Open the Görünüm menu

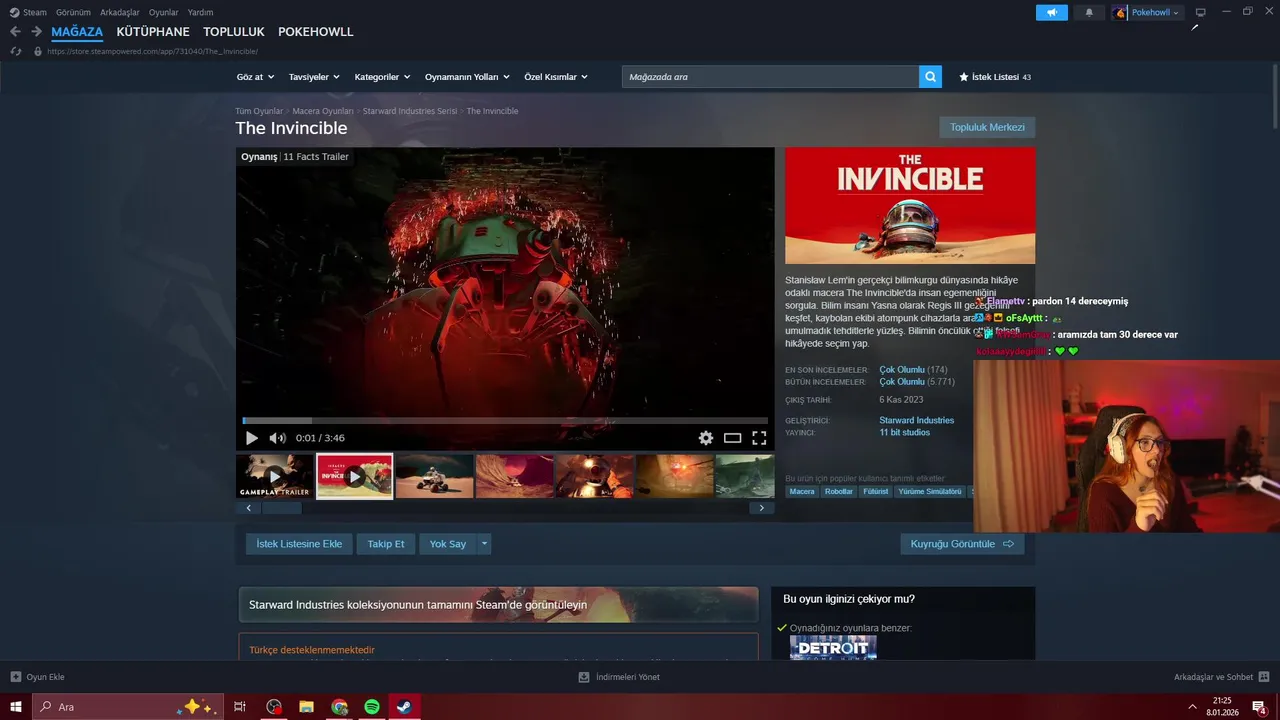coord(73,12)
